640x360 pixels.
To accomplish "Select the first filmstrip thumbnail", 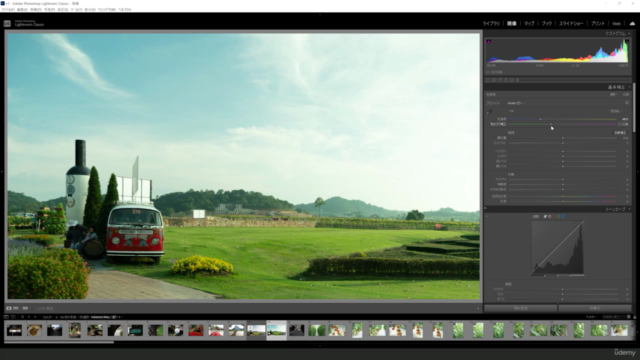I will (x=14, y=330).
